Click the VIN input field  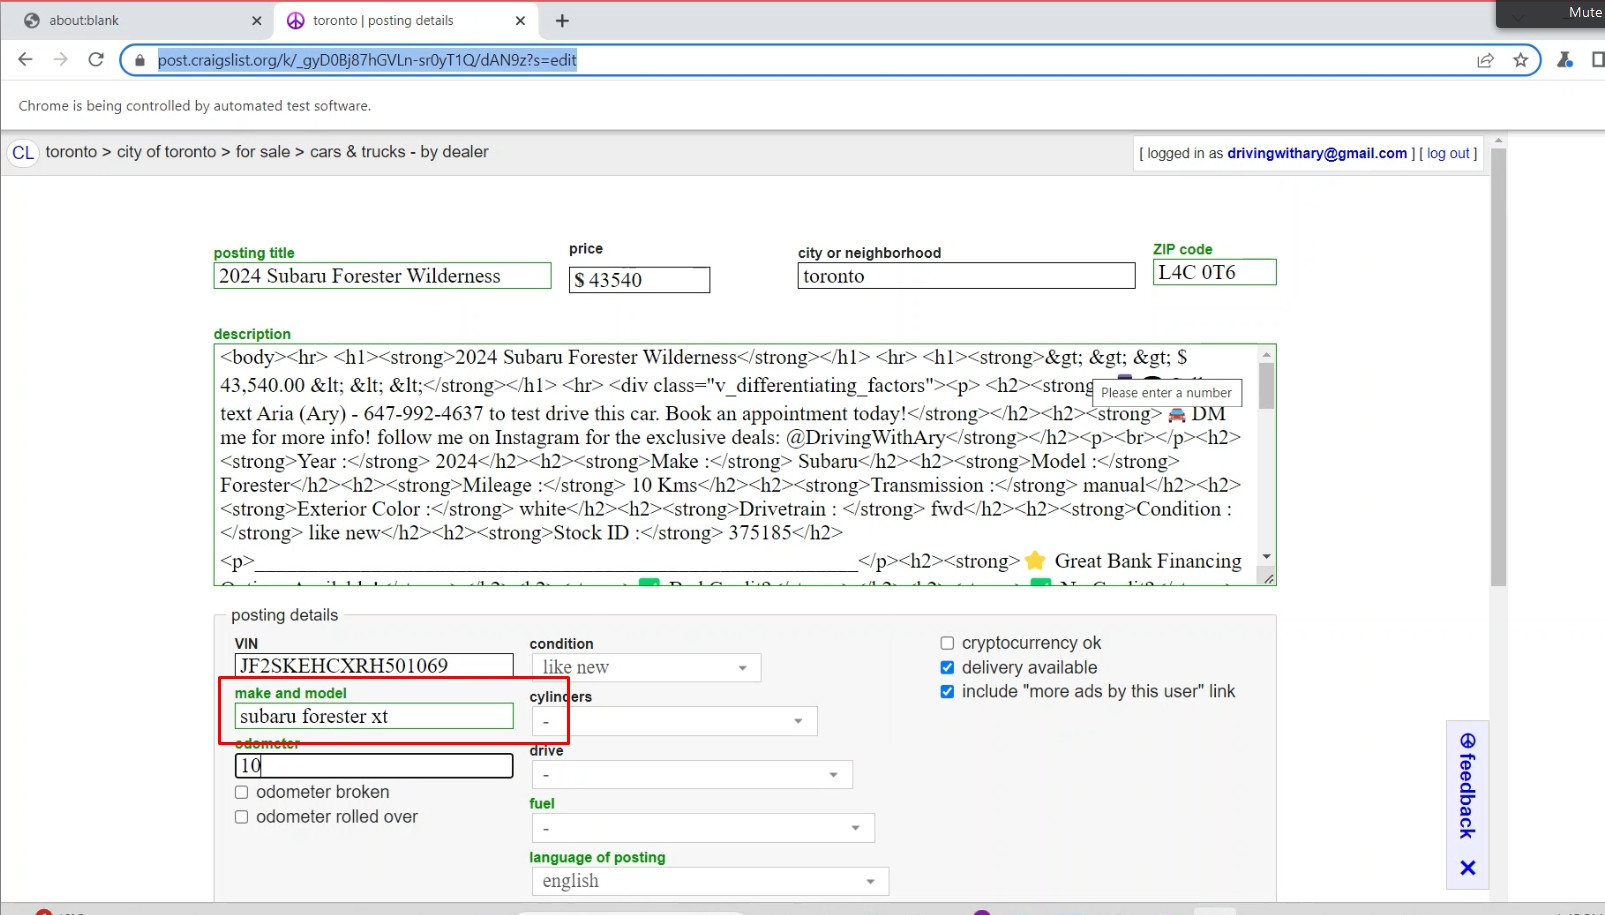[374, 666]
